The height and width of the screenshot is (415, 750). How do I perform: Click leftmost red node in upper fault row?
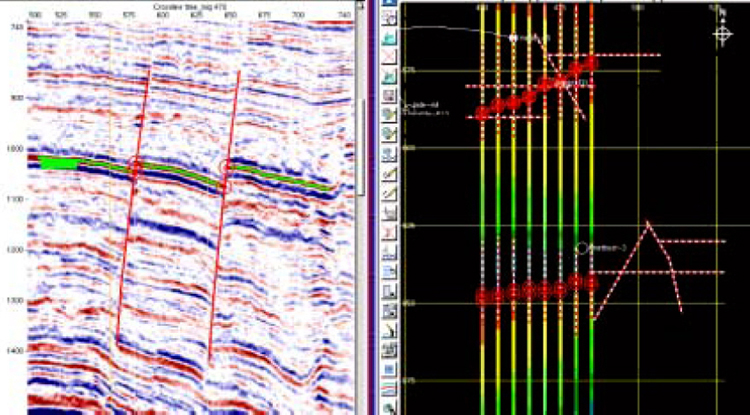pyautogui.click(x=482, y=112)
